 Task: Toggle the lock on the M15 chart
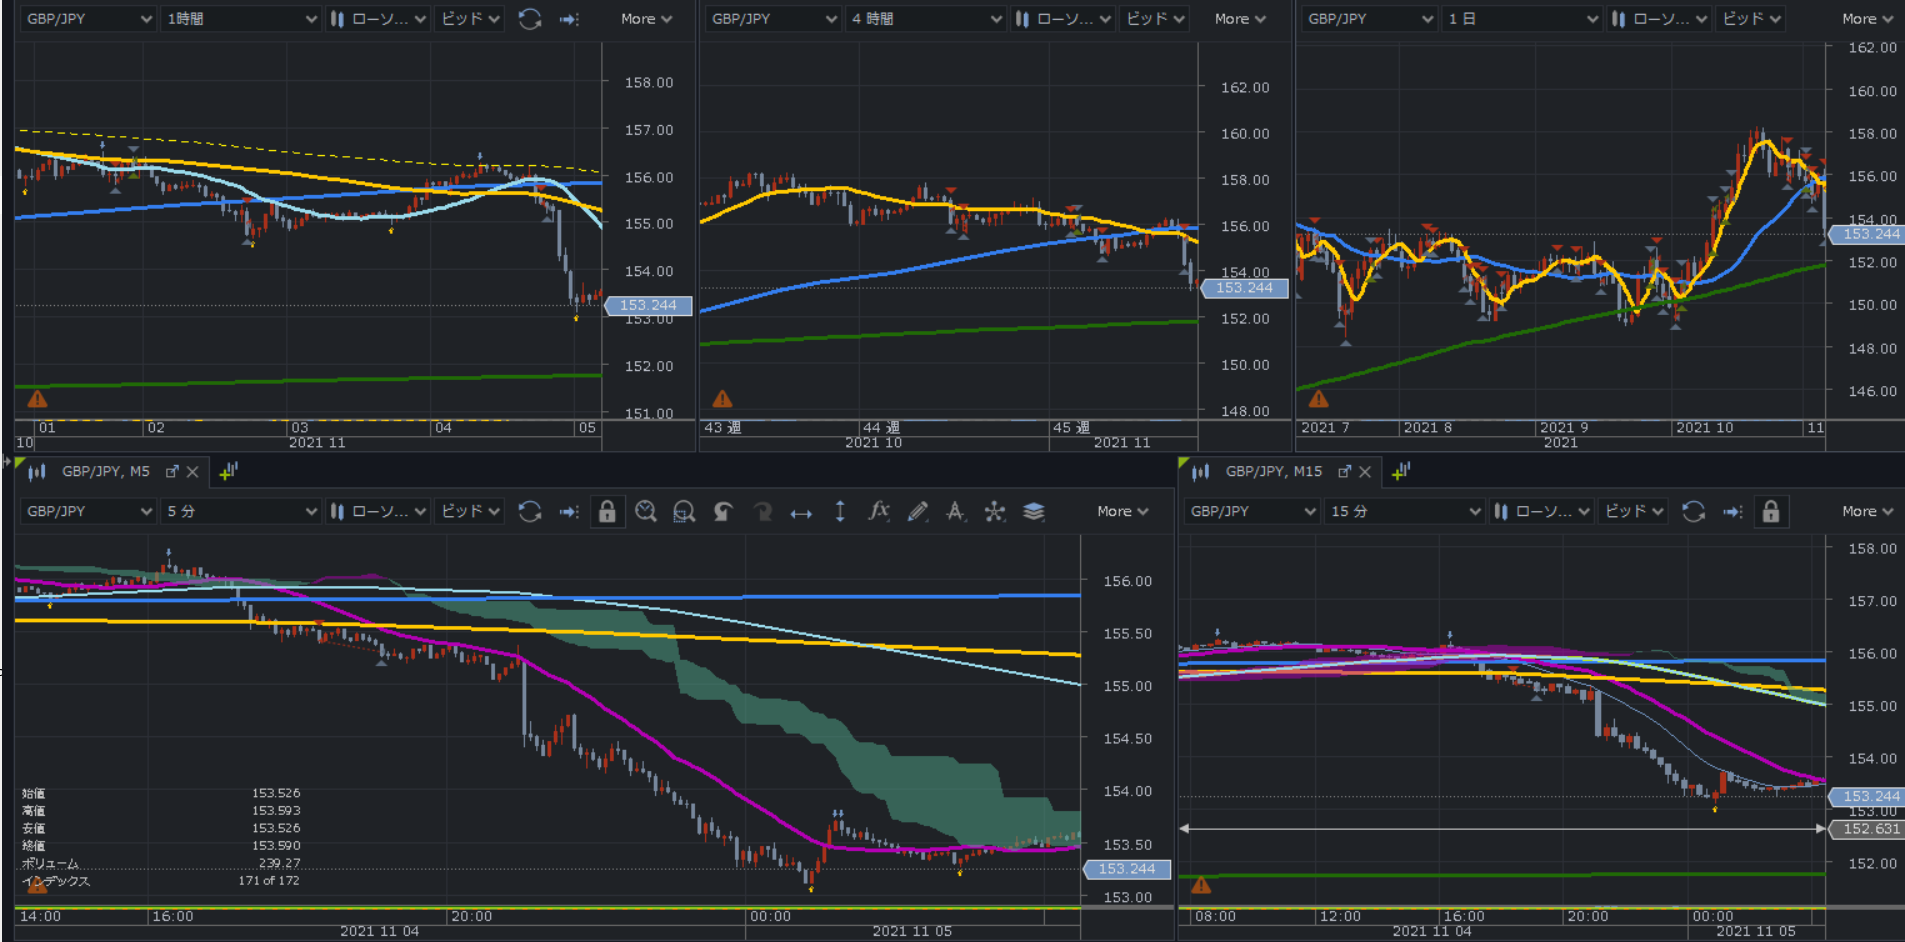coord(1771,511)
